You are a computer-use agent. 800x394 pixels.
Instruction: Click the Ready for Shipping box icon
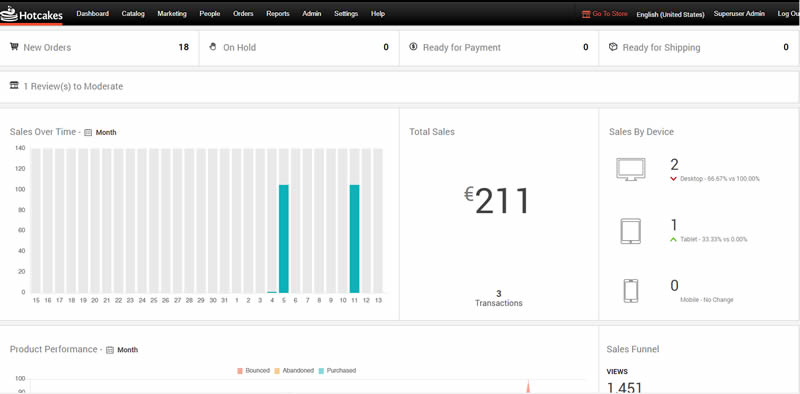[613, 47]
